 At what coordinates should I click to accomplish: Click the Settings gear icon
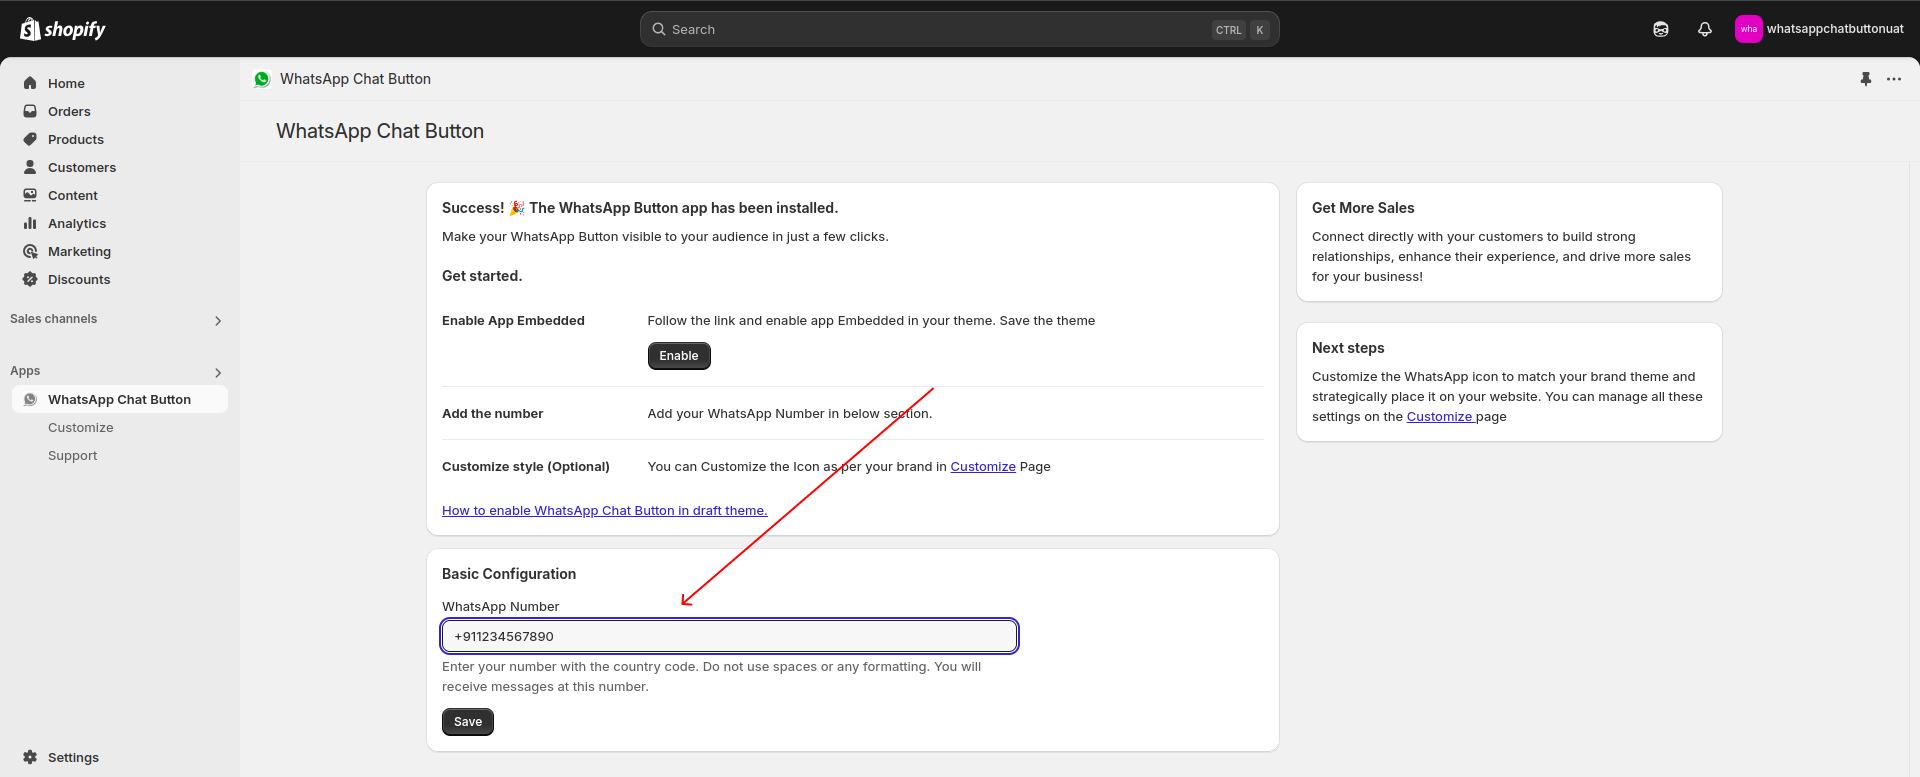tap(30, 757)
